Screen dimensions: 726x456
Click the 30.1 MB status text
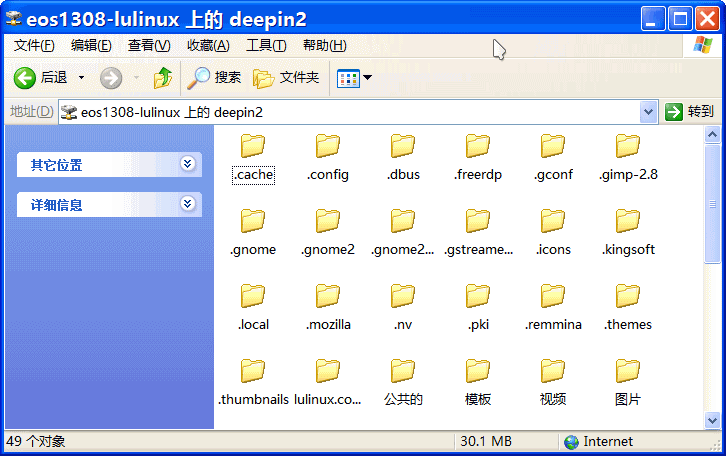tap(486, 441)
